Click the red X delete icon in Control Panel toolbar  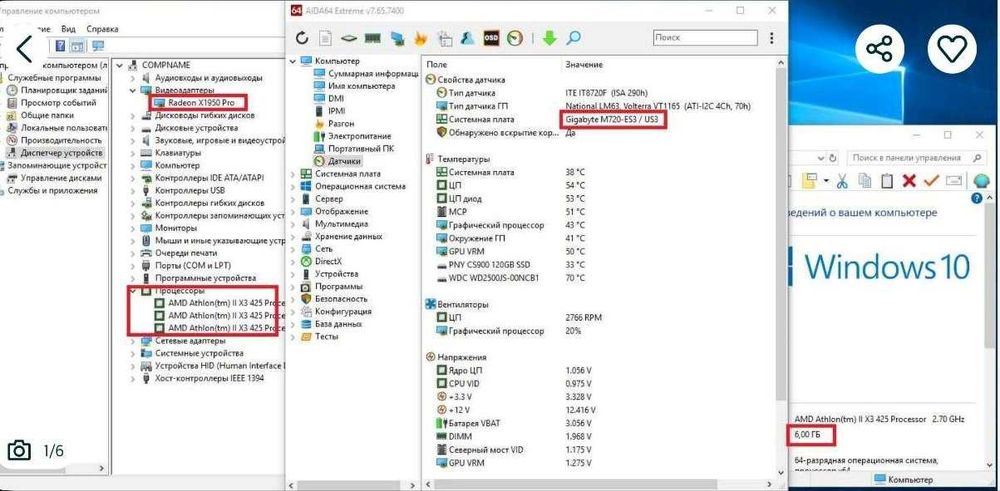[909, 181]
